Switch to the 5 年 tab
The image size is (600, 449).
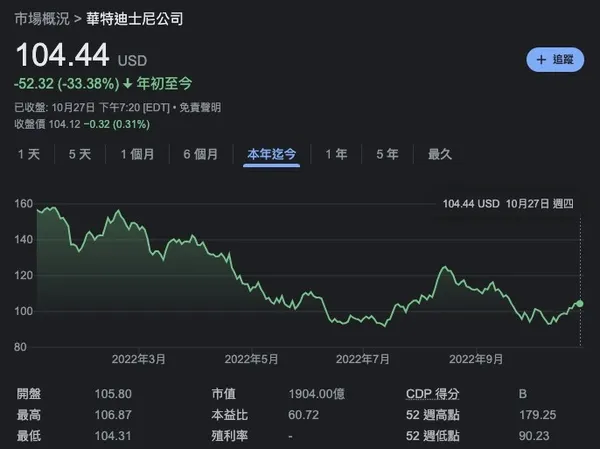point(387,154)
